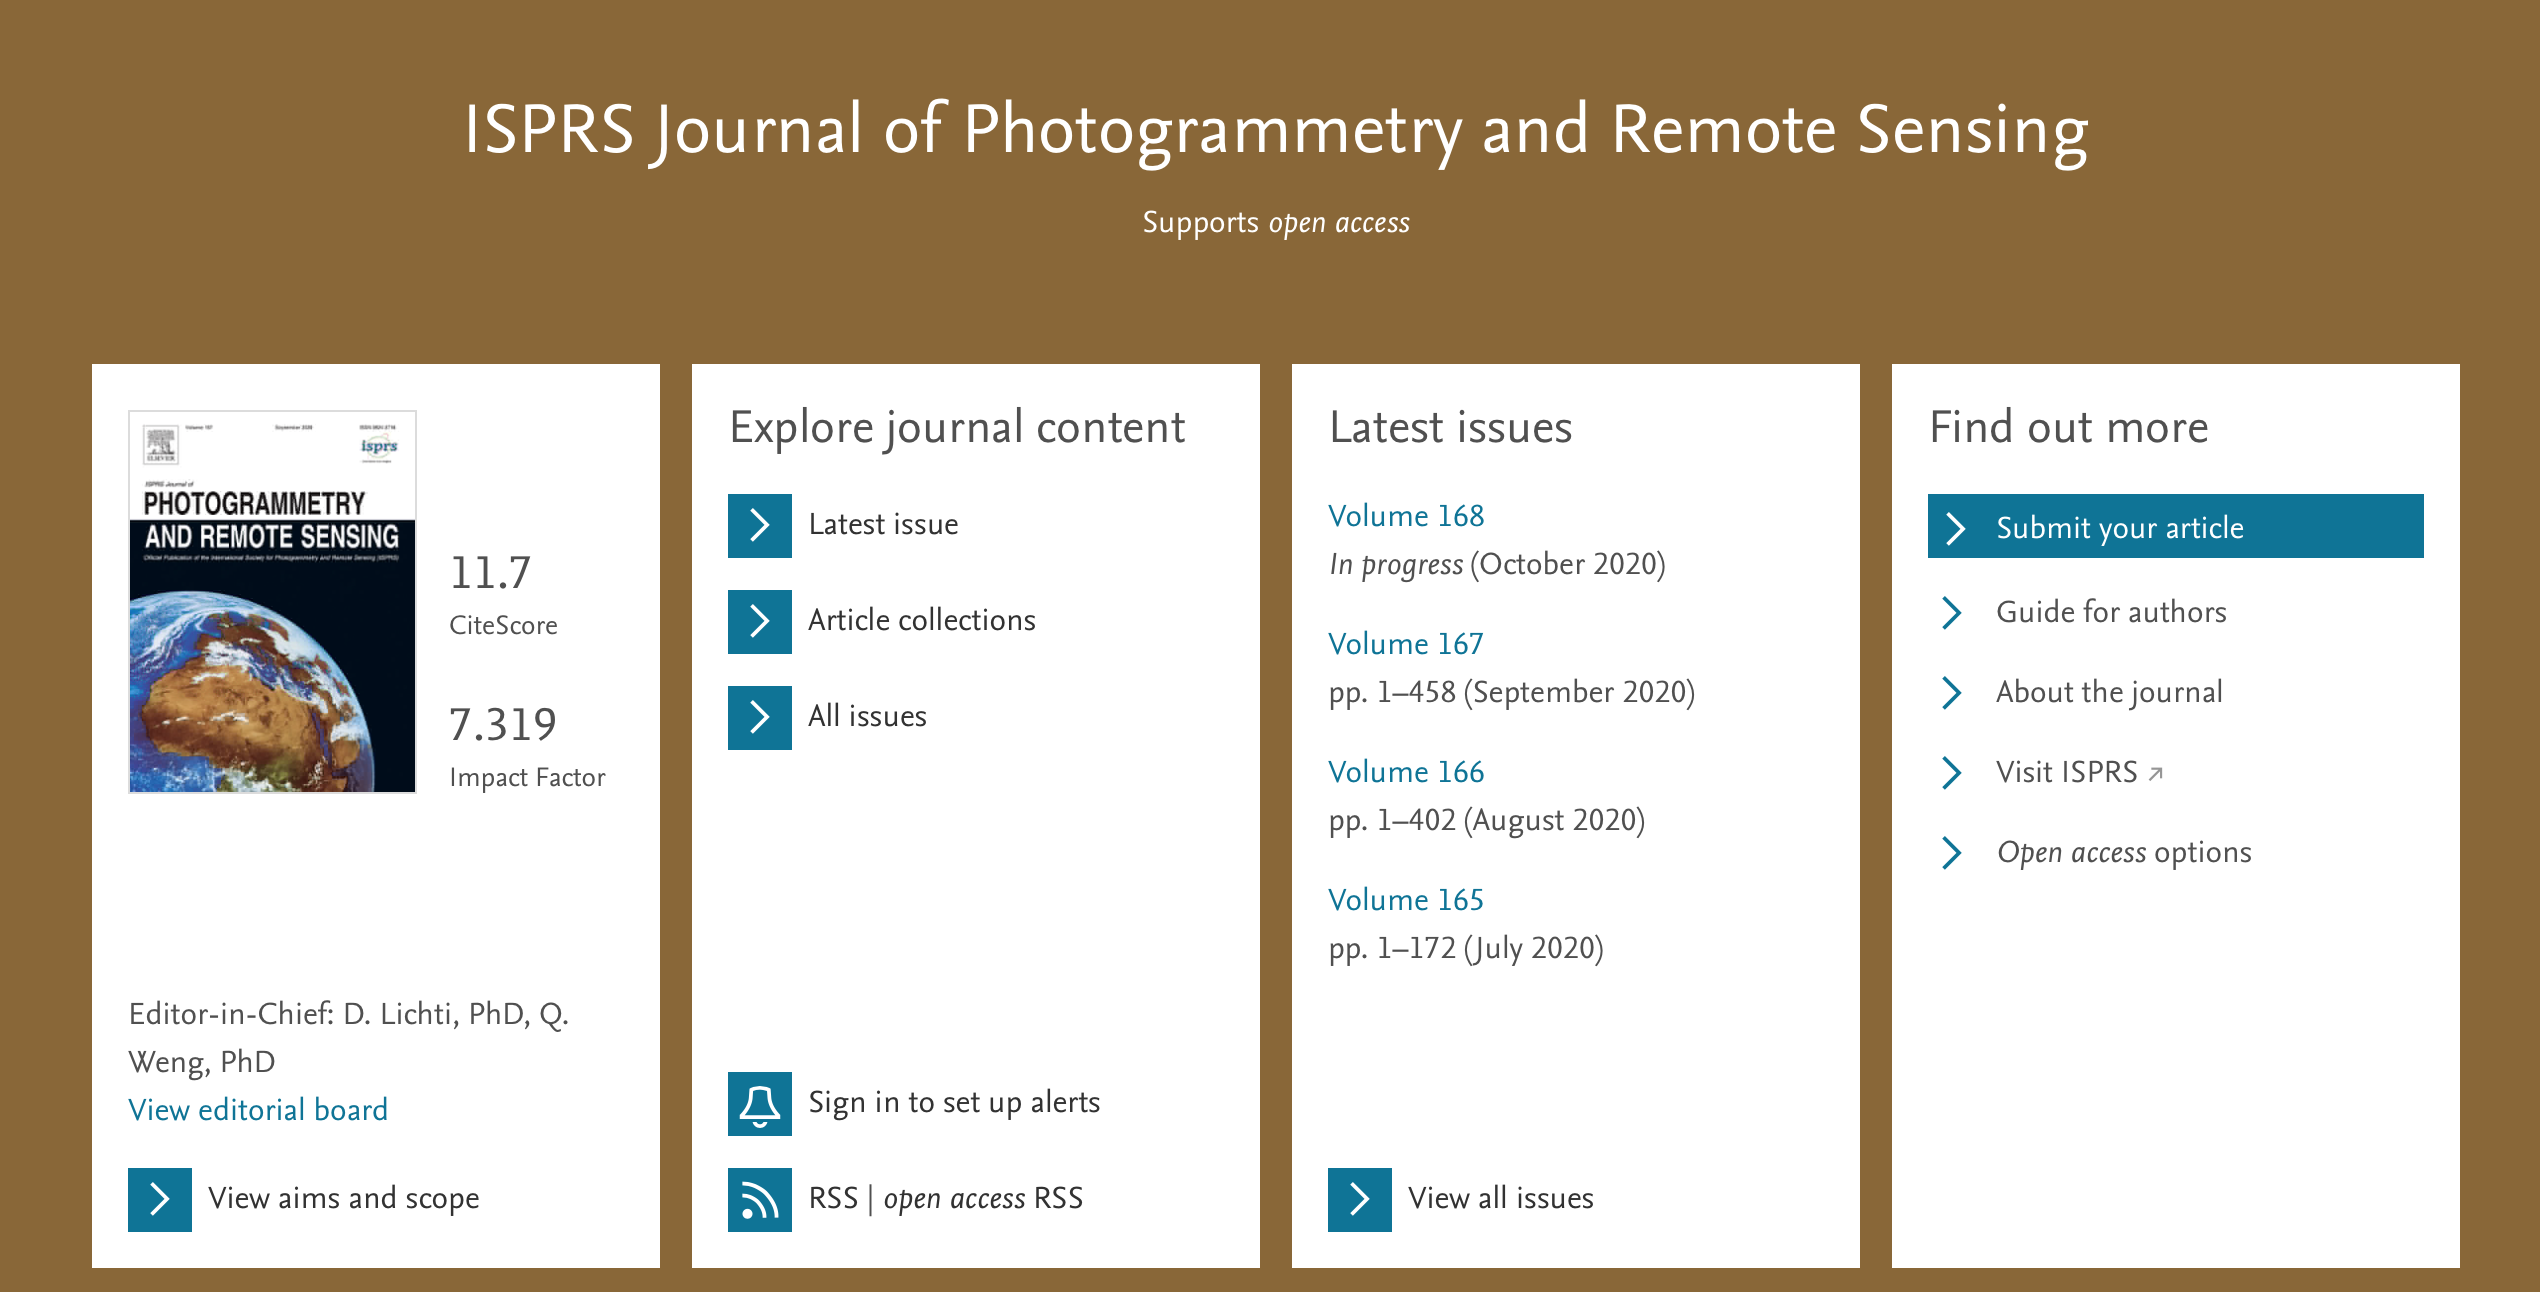Image resolution: width=2540 pixels, height=1292 pixels.
Task: Click arrow icon for View all issues
Action: tap(1359, 1199)
